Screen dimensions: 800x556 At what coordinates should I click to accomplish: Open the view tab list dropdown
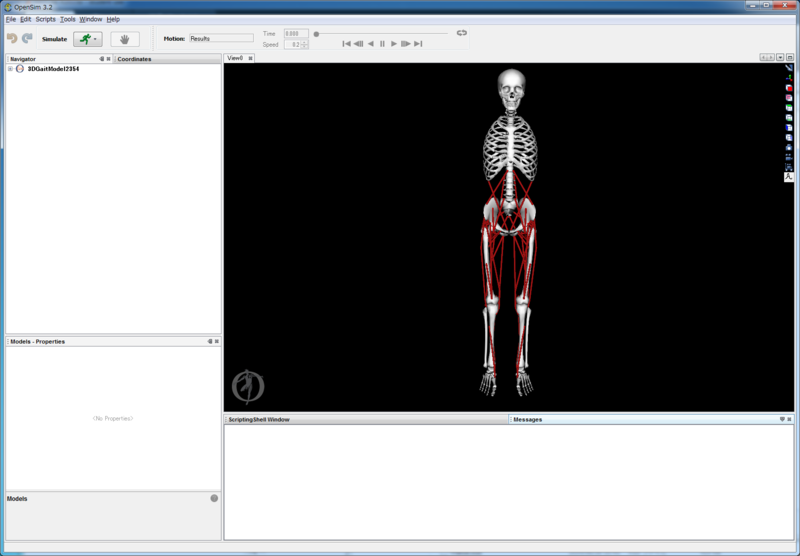(x=780, y=58)
